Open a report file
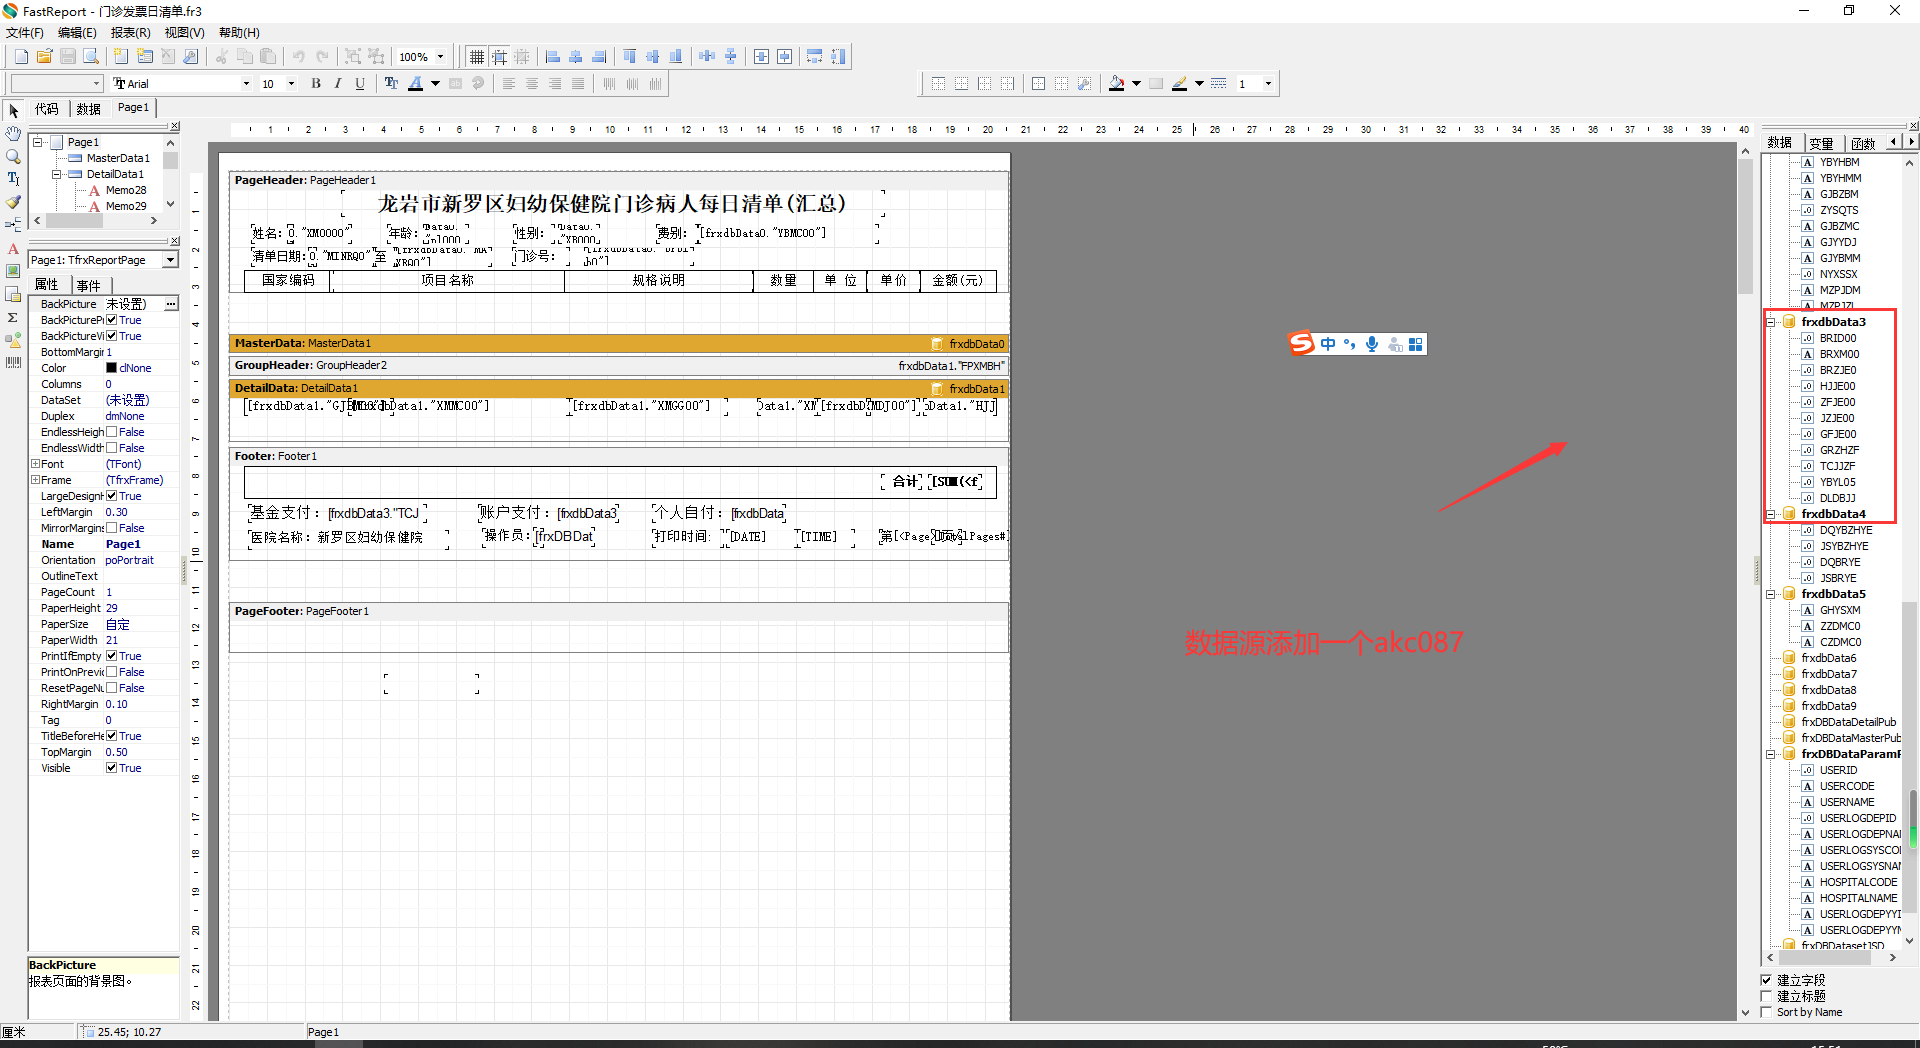 (x=44, y=57)
